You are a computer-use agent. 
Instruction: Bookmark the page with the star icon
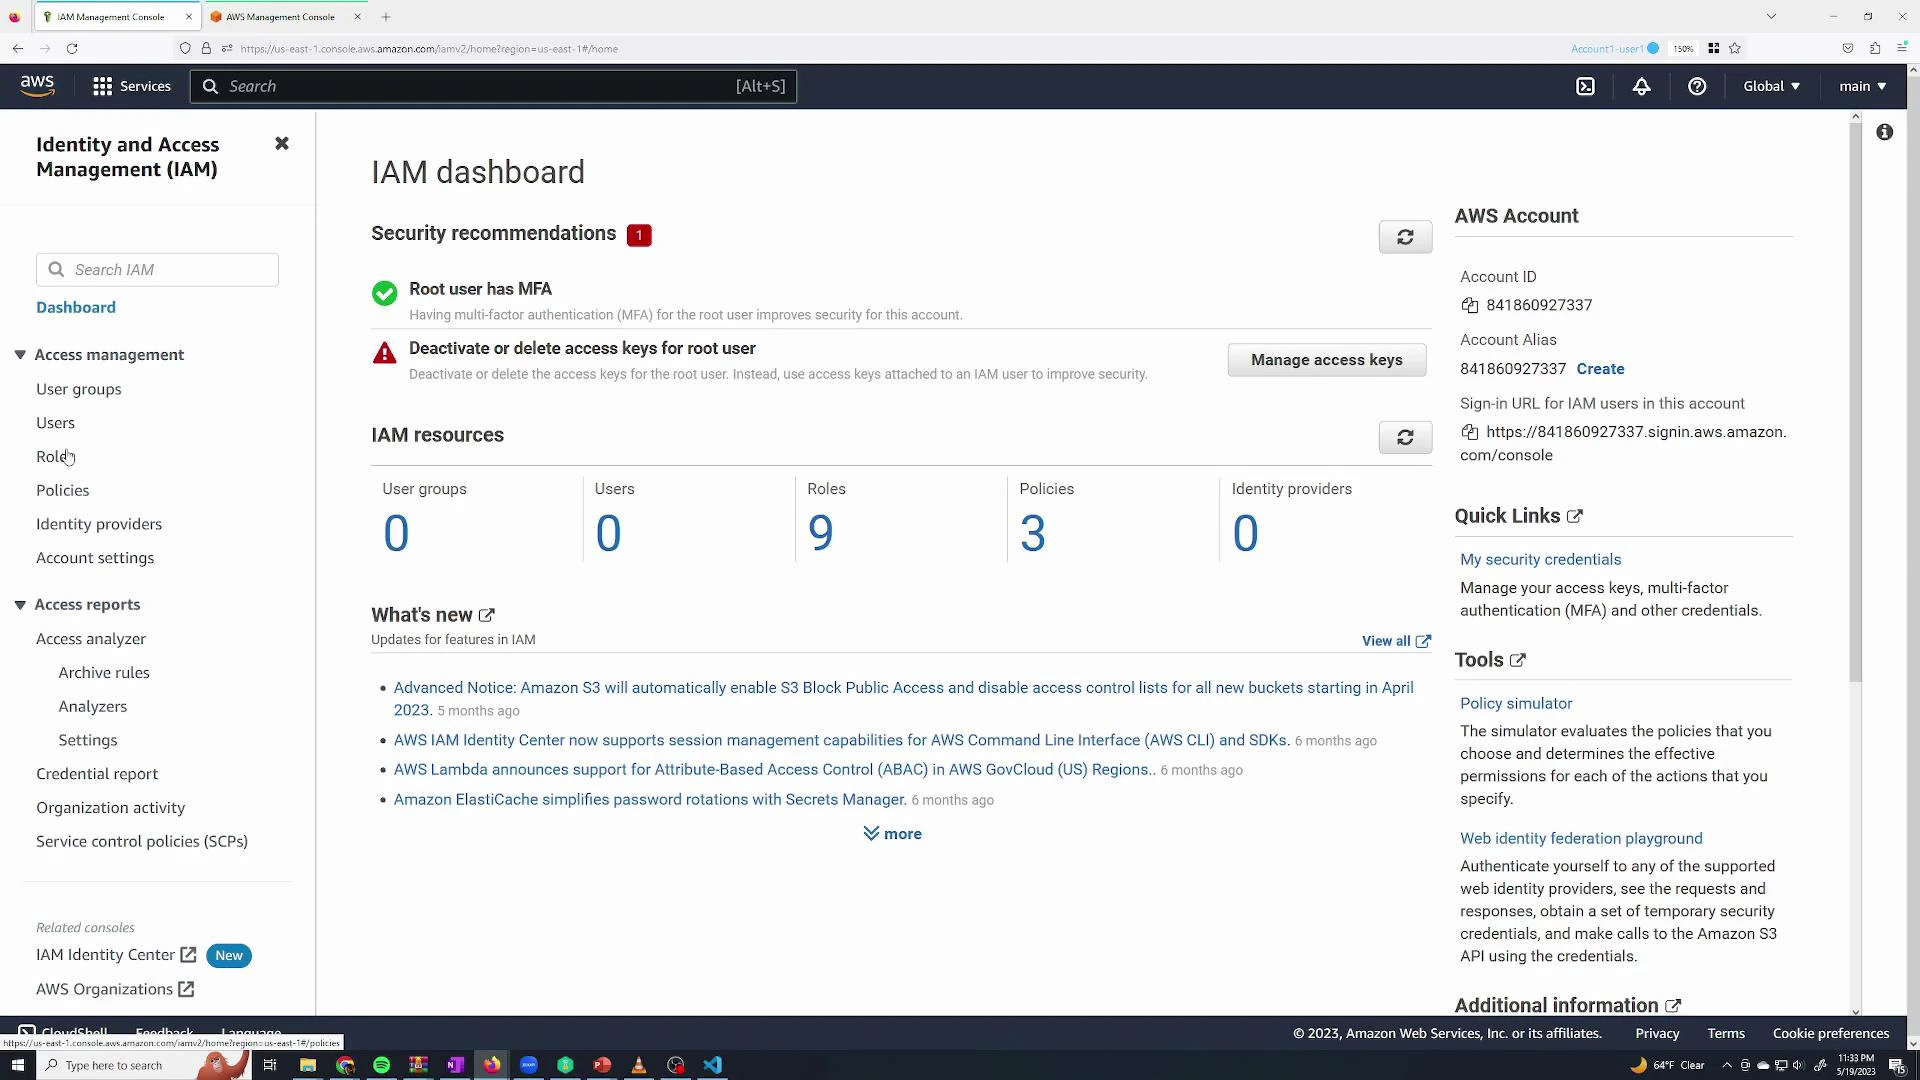click(x=1736, y=48)
